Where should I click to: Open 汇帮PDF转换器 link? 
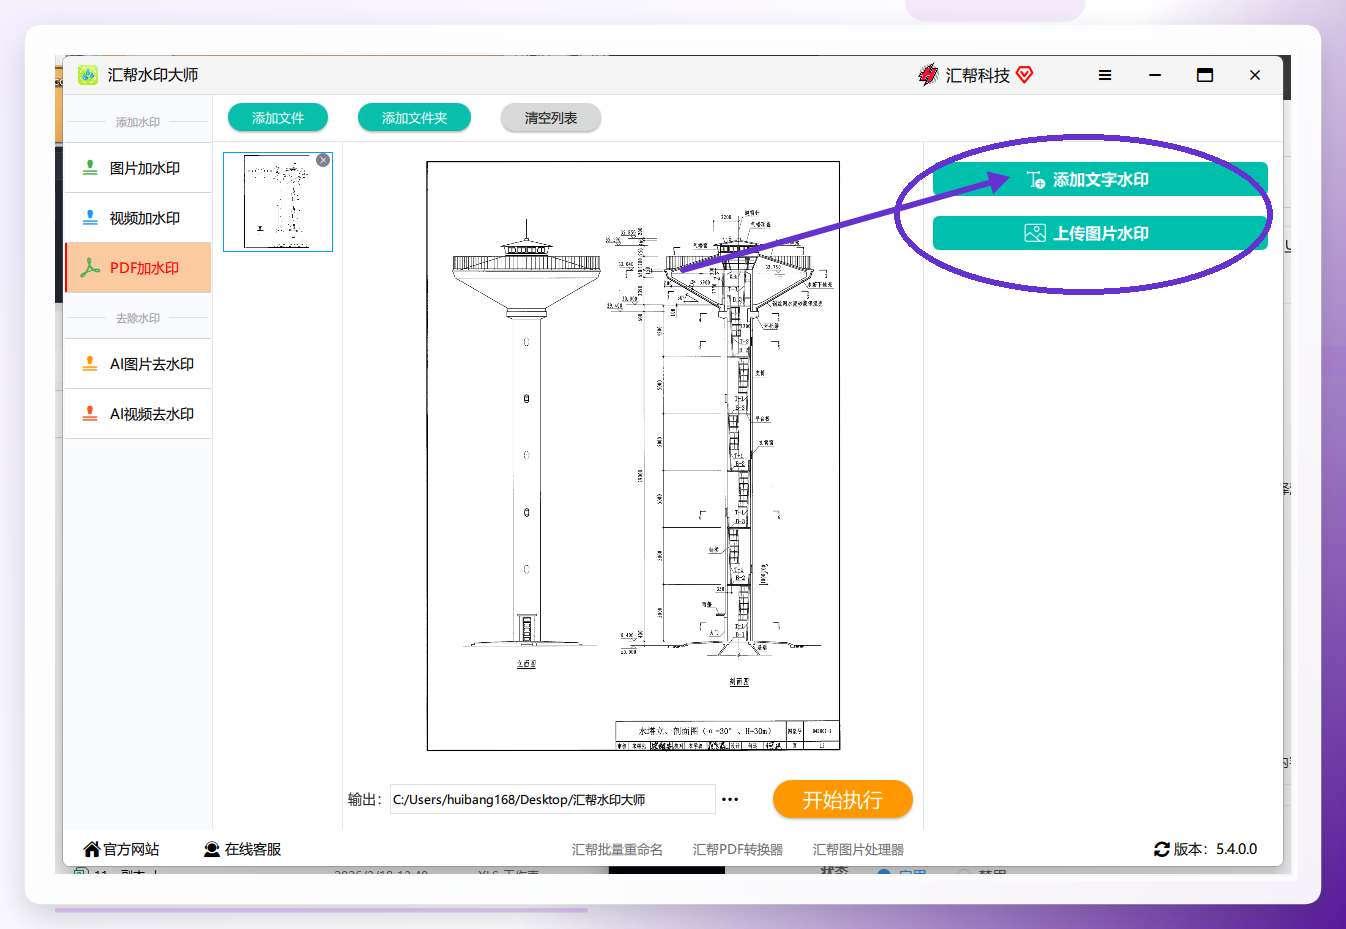tap(738, 849)
